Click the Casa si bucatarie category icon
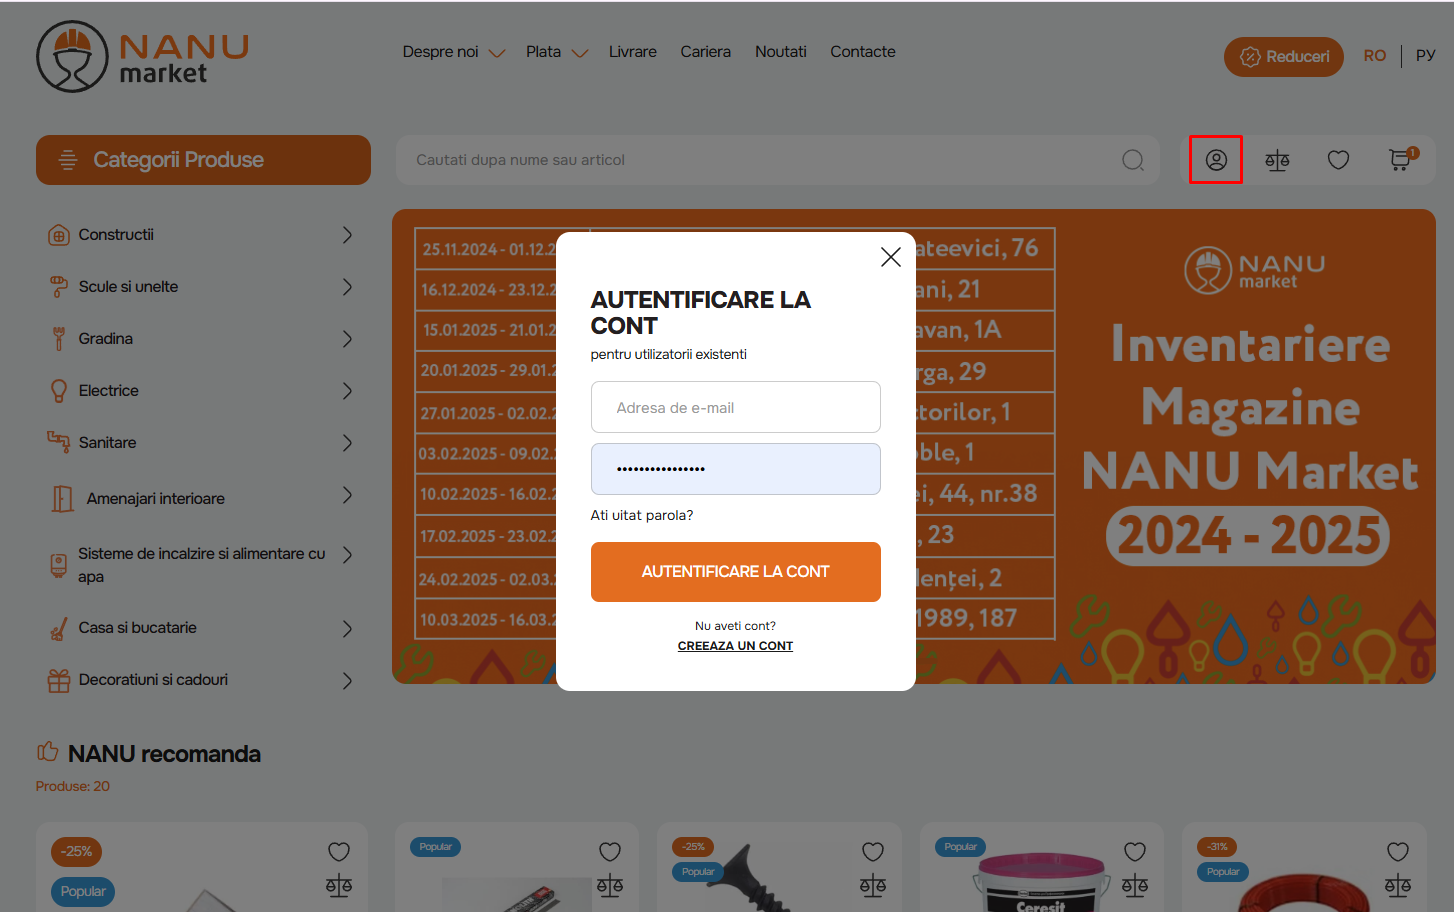Screen dimensions: 1454x912 pyautogui.click(x=59, y=629)
